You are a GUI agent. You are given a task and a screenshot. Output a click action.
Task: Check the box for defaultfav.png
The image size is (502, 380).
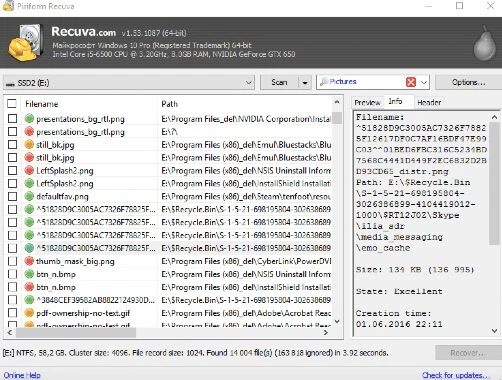[12, 196]
